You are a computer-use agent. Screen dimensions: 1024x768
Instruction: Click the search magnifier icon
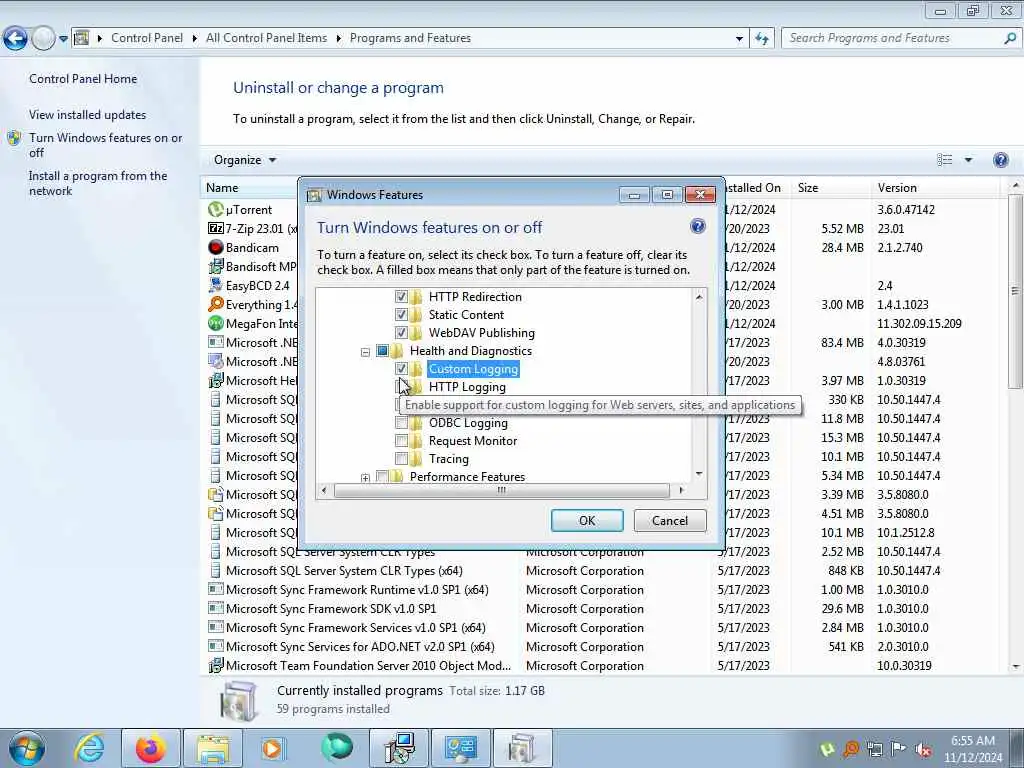(x=1010, y=38)
